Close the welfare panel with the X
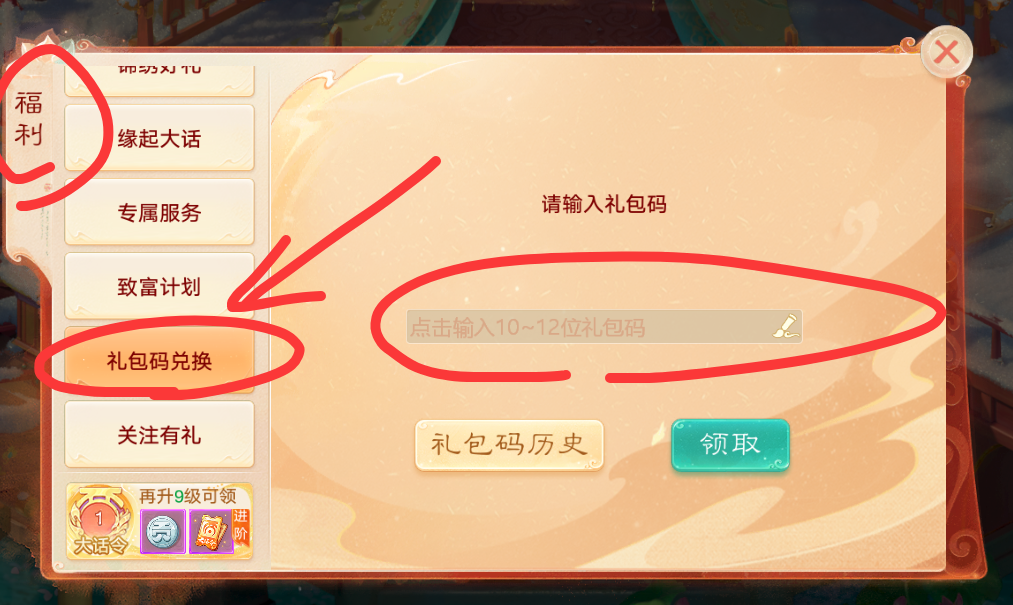Viewport: 1013px width, 605px height. pos(946,52)
